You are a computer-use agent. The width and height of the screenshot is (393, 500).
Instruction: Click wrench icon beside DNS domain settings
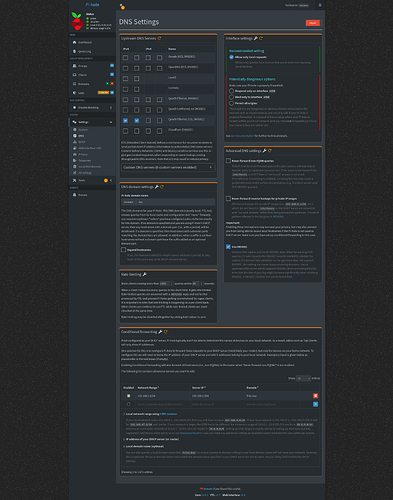click(x=157, y=187)
